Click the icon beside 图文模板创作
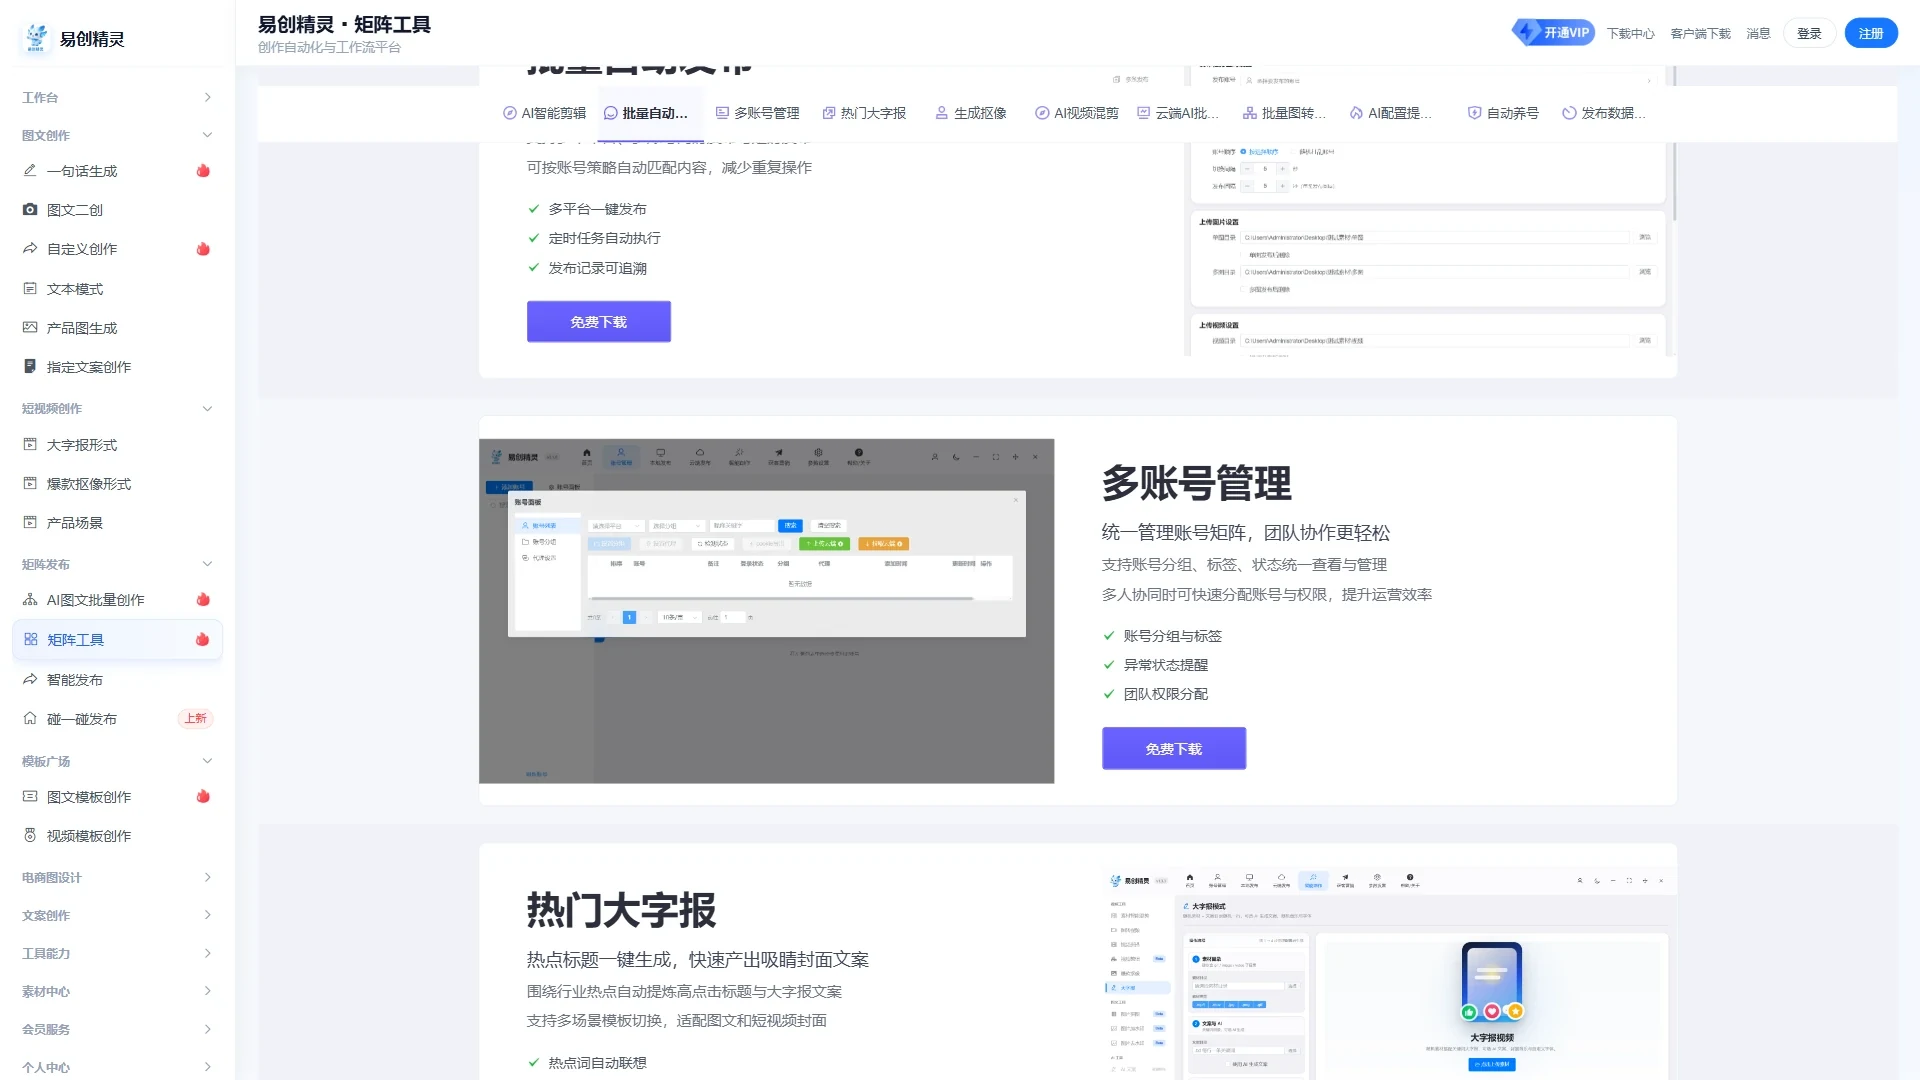This screenshot has width=1920, height=1080. 30,797
